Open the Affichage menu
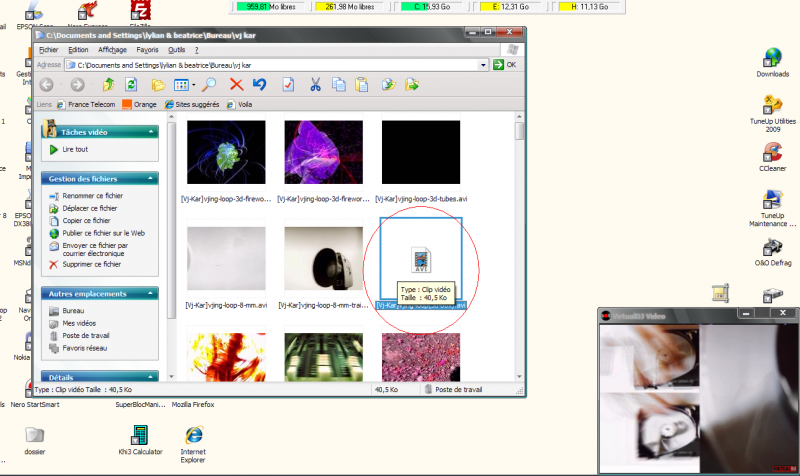Image resolution: width=800 pixels, height=476 pixels. tap(112, 49)
